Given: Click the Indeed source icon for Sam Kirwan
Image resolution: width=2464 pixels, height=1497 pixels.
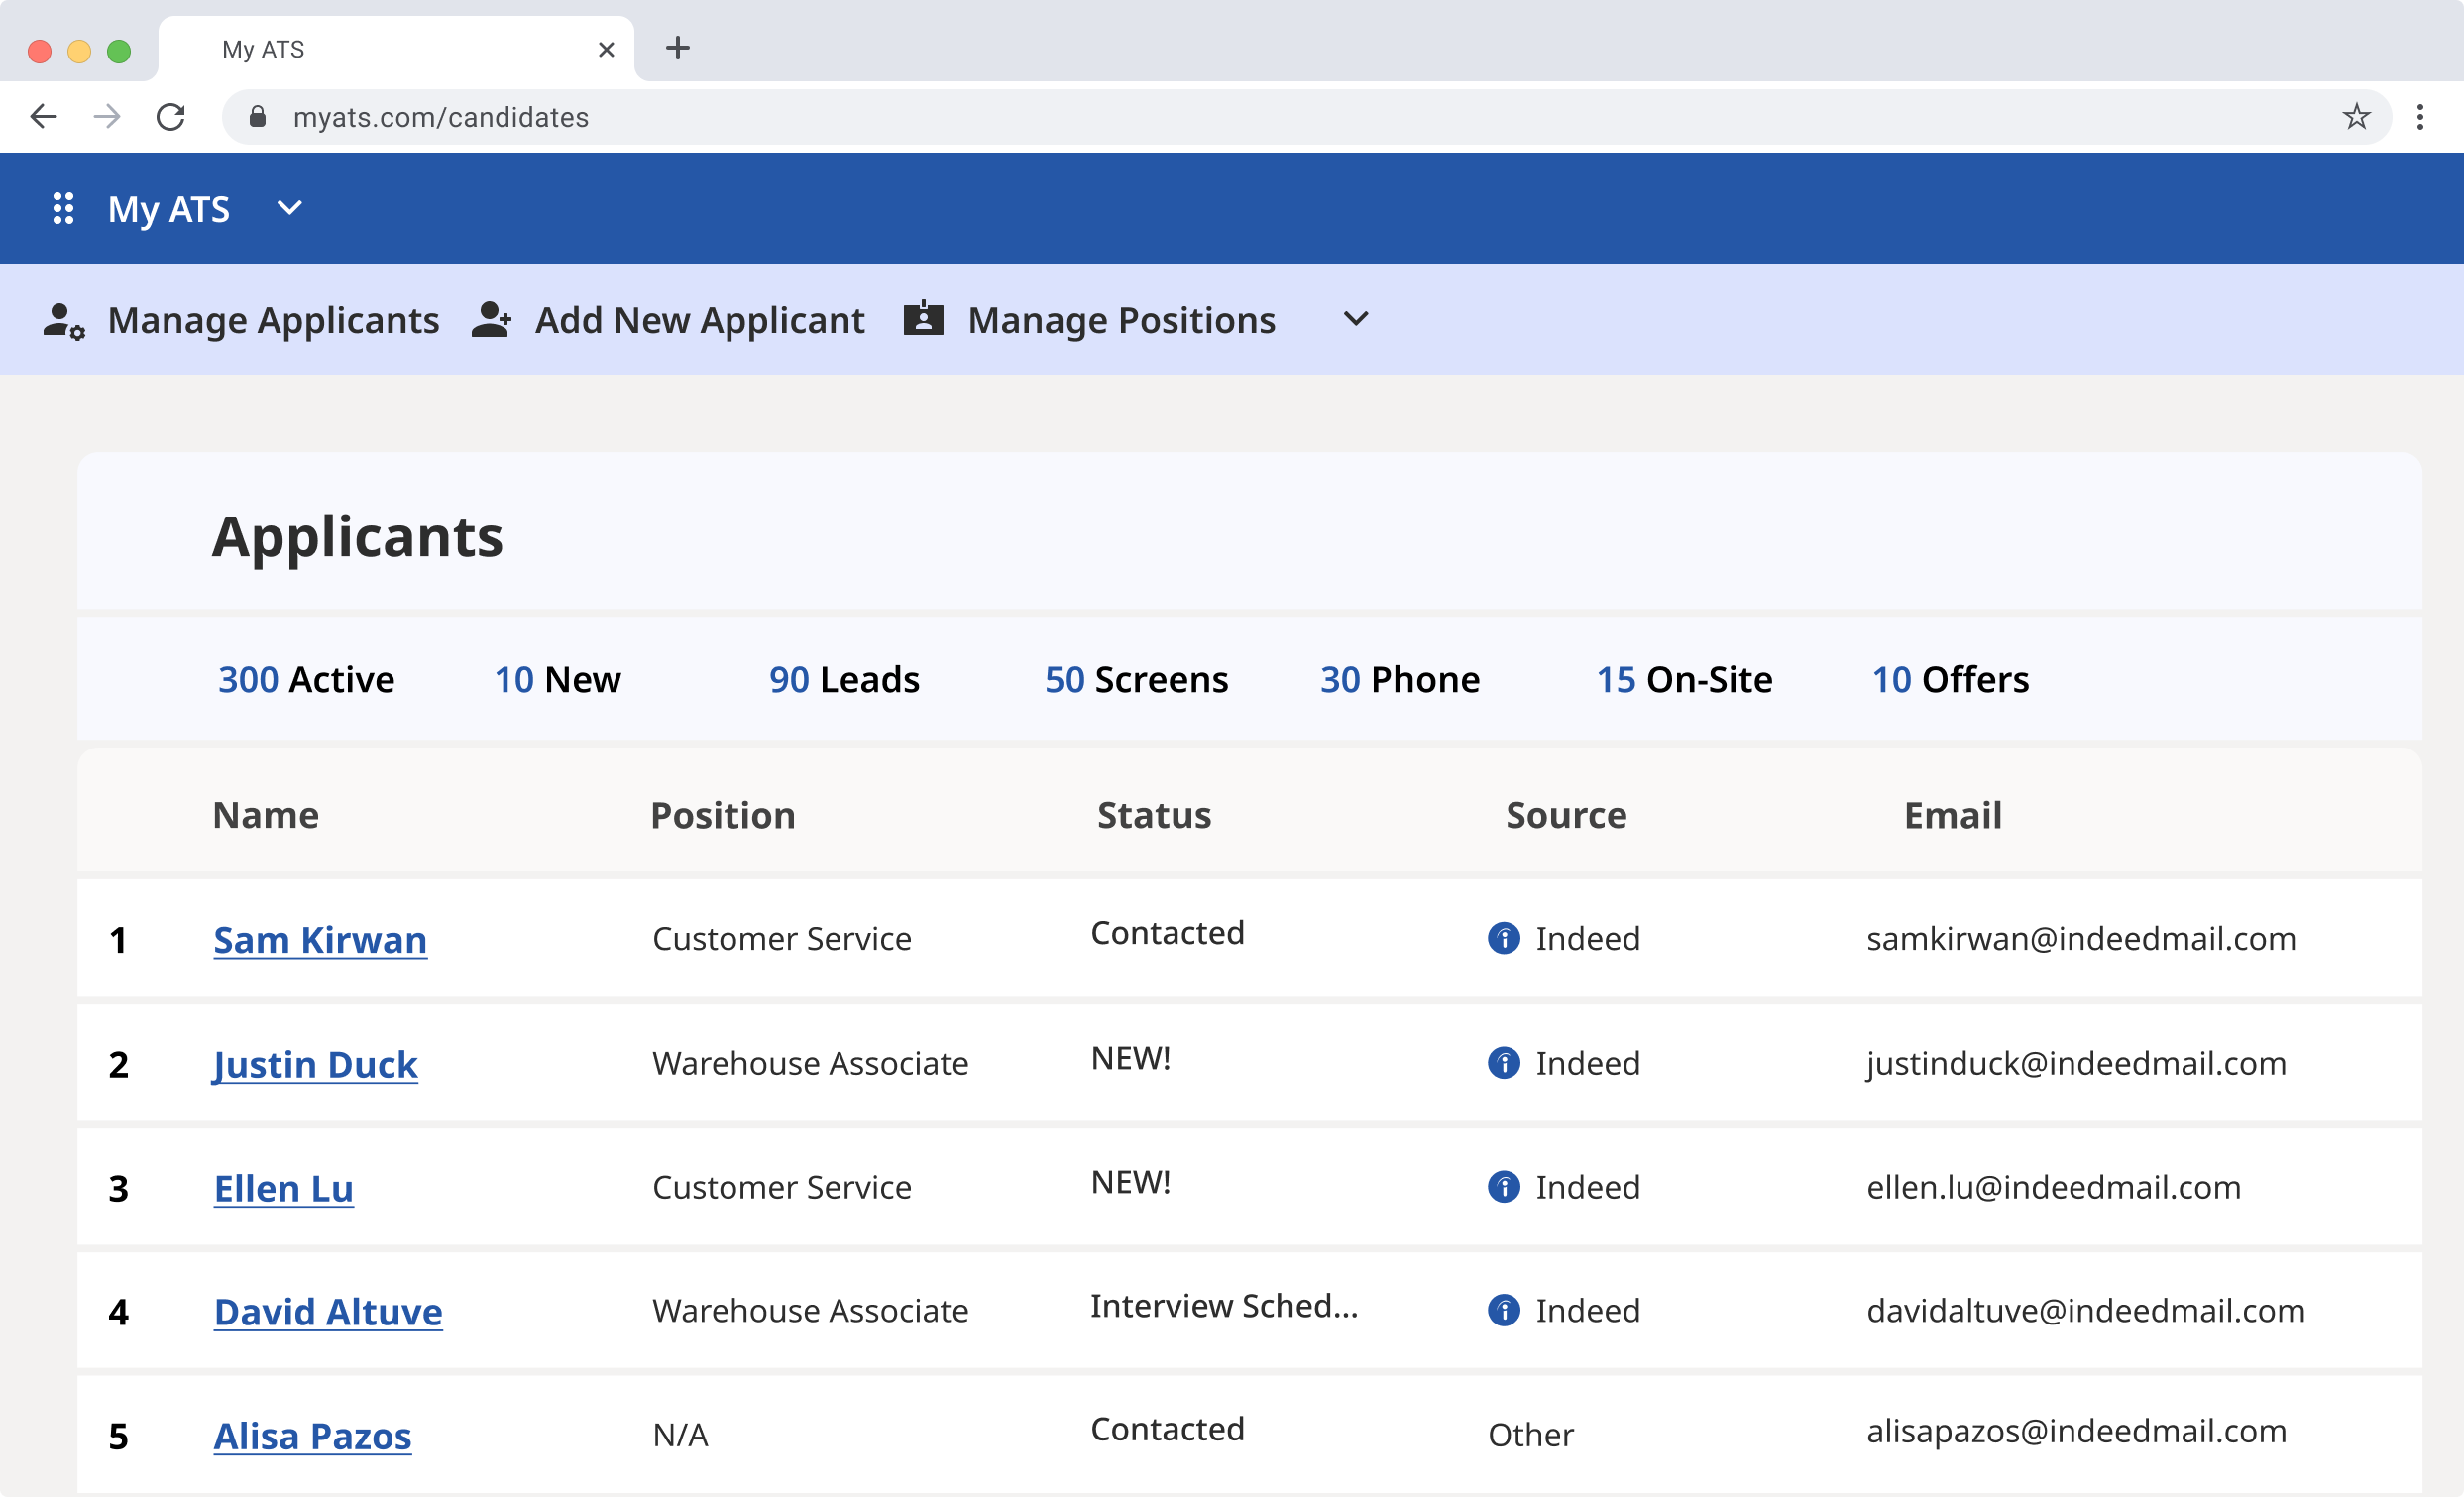Looking at the screenshot, I should click(1507, 937).
